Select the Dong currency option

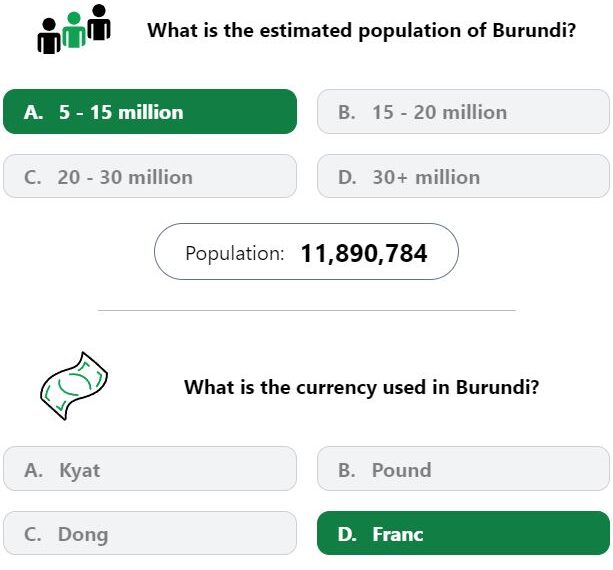tap(150, 533)
